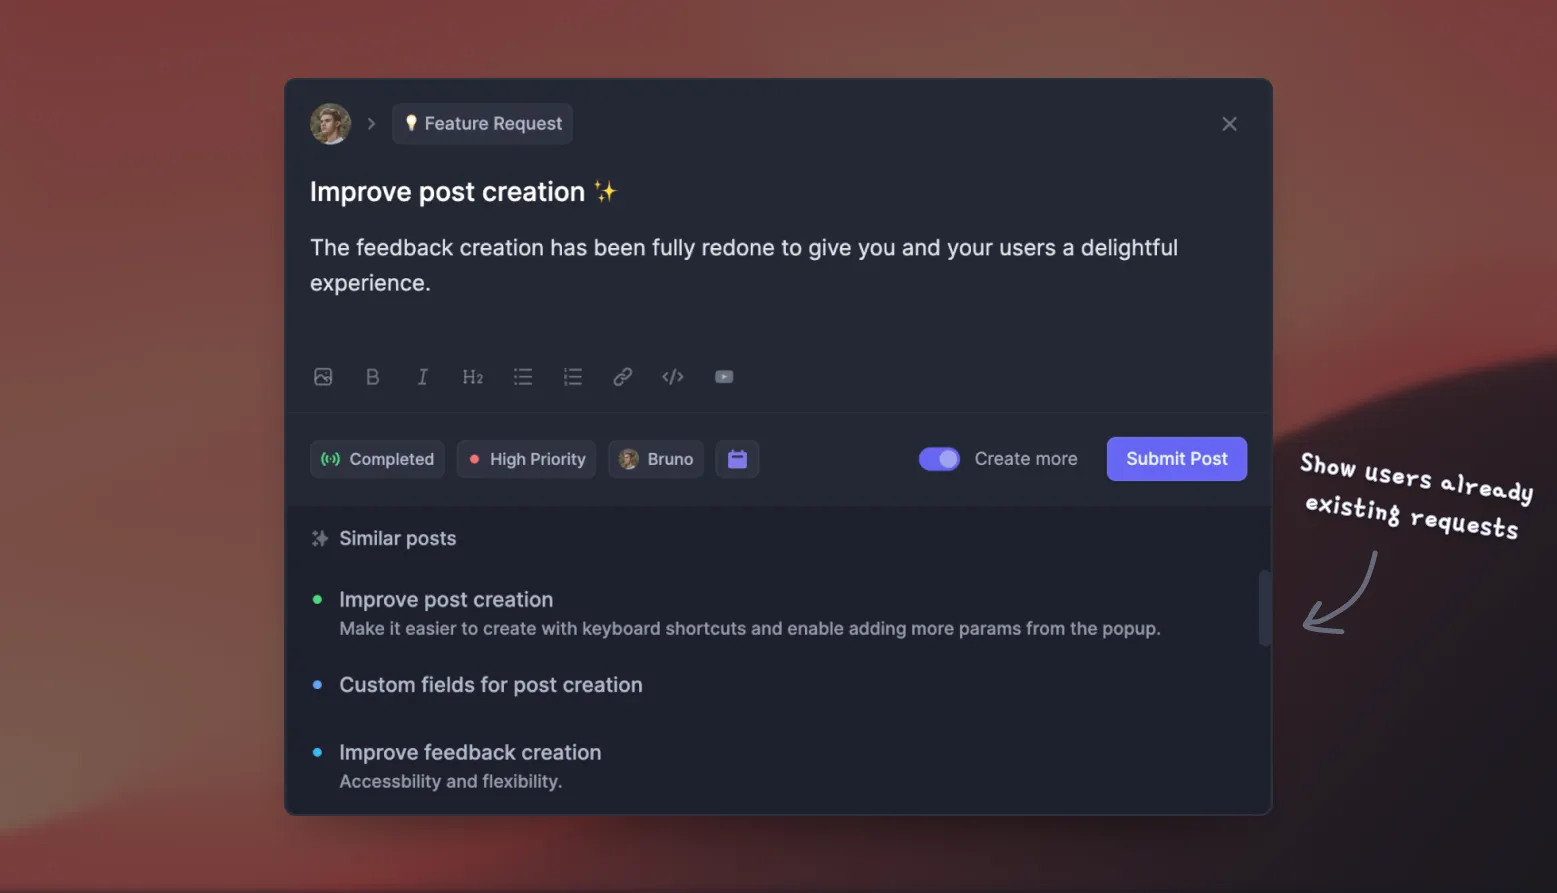Click the 'Create more' label text

tap(1026, 459)
